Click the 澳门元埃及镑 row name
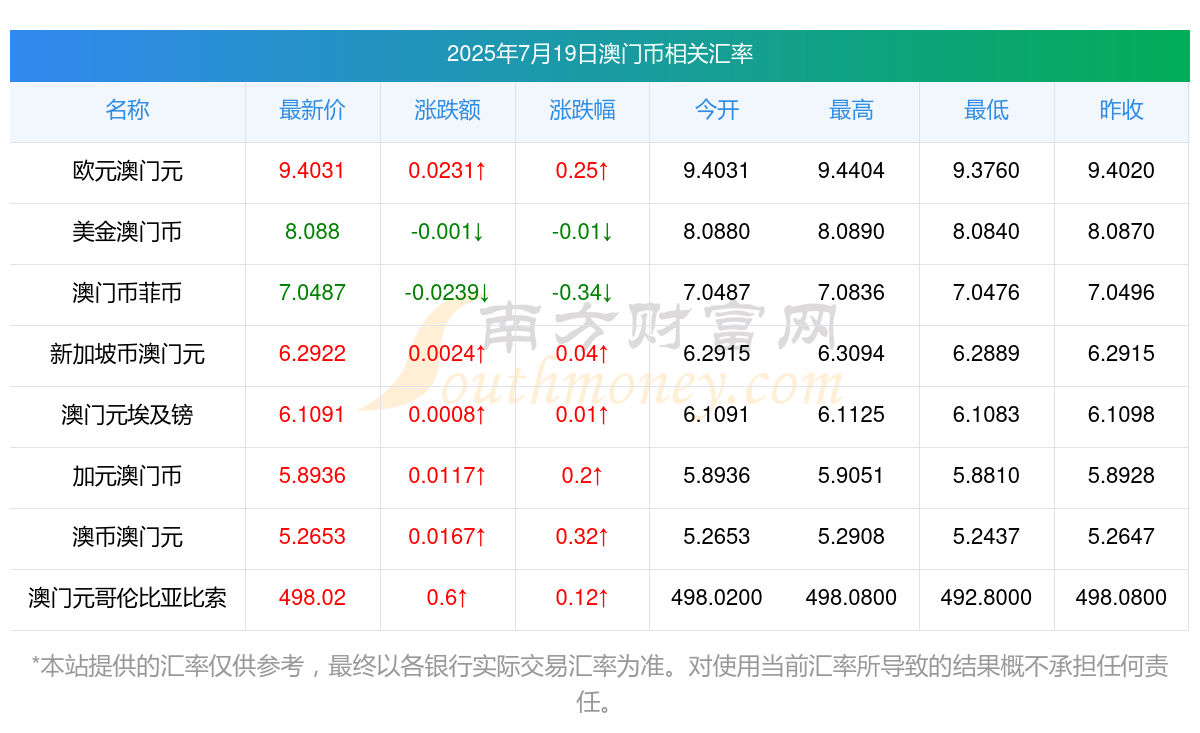Viewport: 1200px width, 733px height. 128,415
